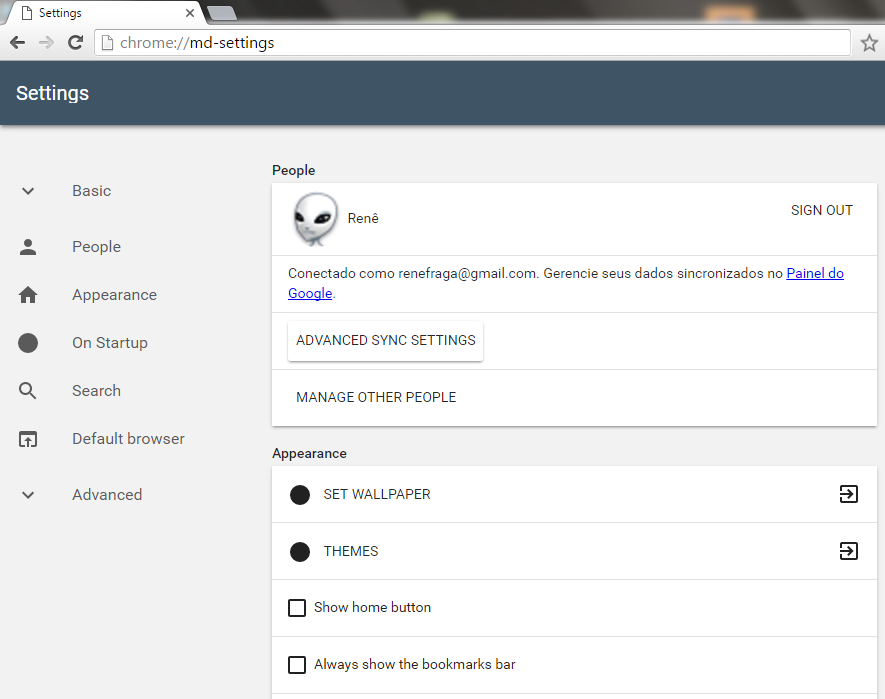The image size is (885, 699).
Task: Click the Appearance house icon in sidebar
Action: point(28,295)
